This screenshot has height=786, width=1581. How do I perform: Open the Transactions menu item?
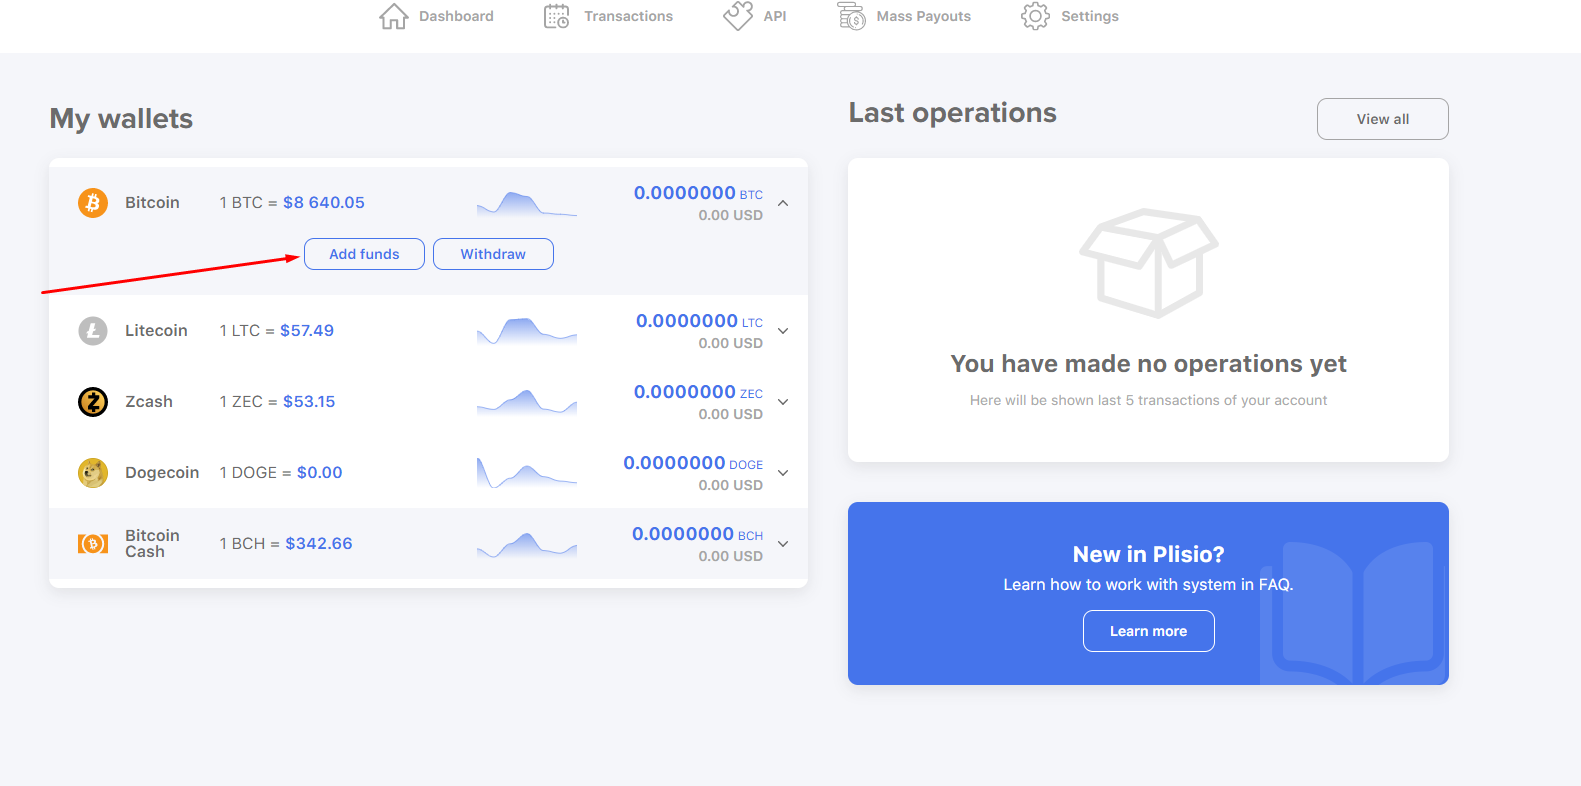[608, 16]
